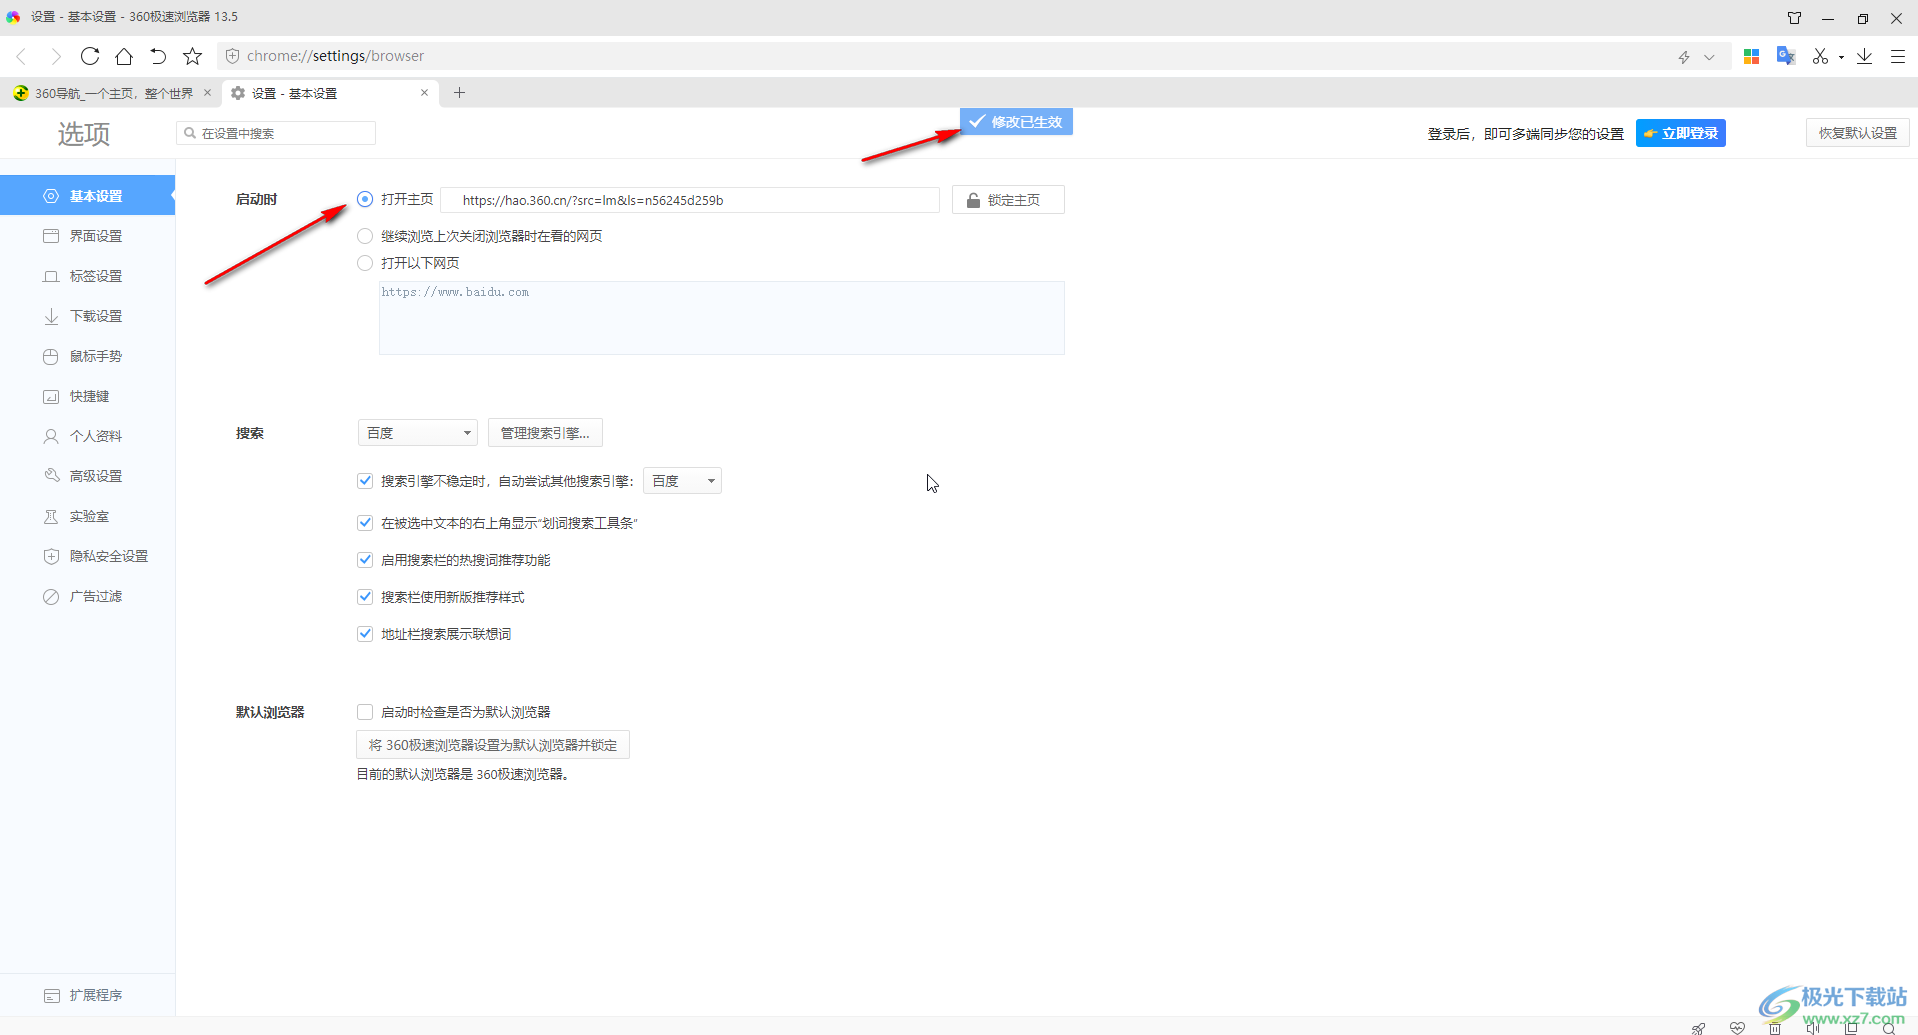Bookmark this page with the star icon
This screenshot has width=1918, height=1035.
tap(193, 56)
